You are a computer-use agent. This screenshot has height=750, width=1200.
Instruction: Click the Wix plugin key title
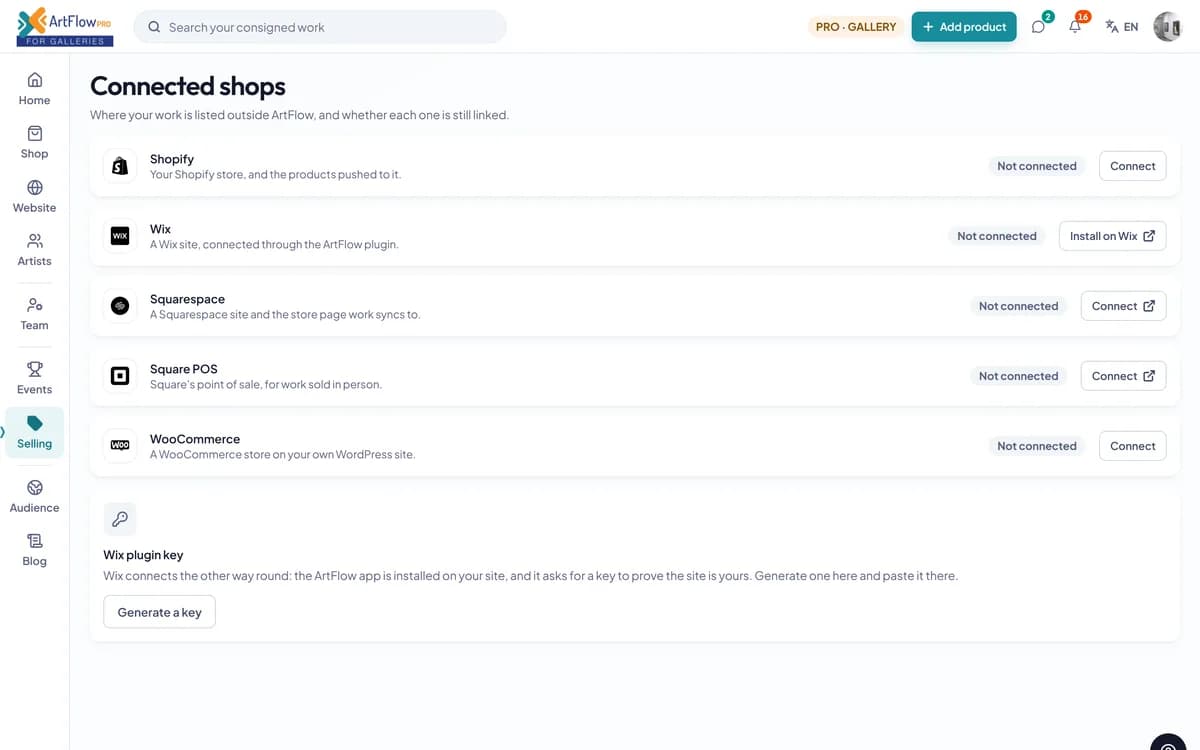click(x=143, y=555)
